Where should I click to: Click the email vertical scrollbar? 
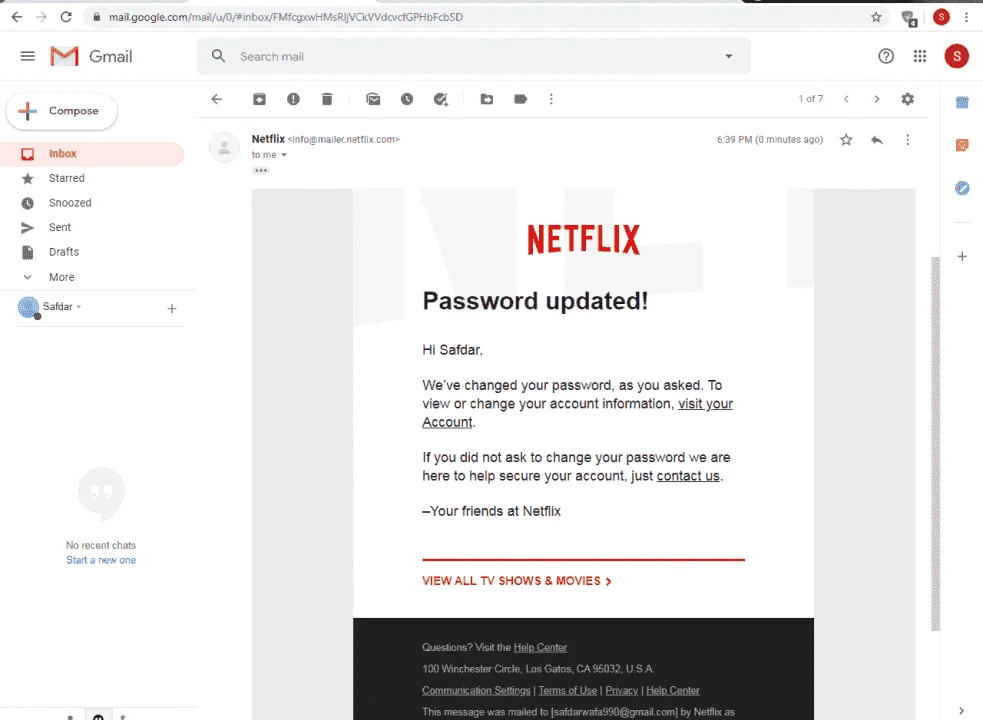935,443
